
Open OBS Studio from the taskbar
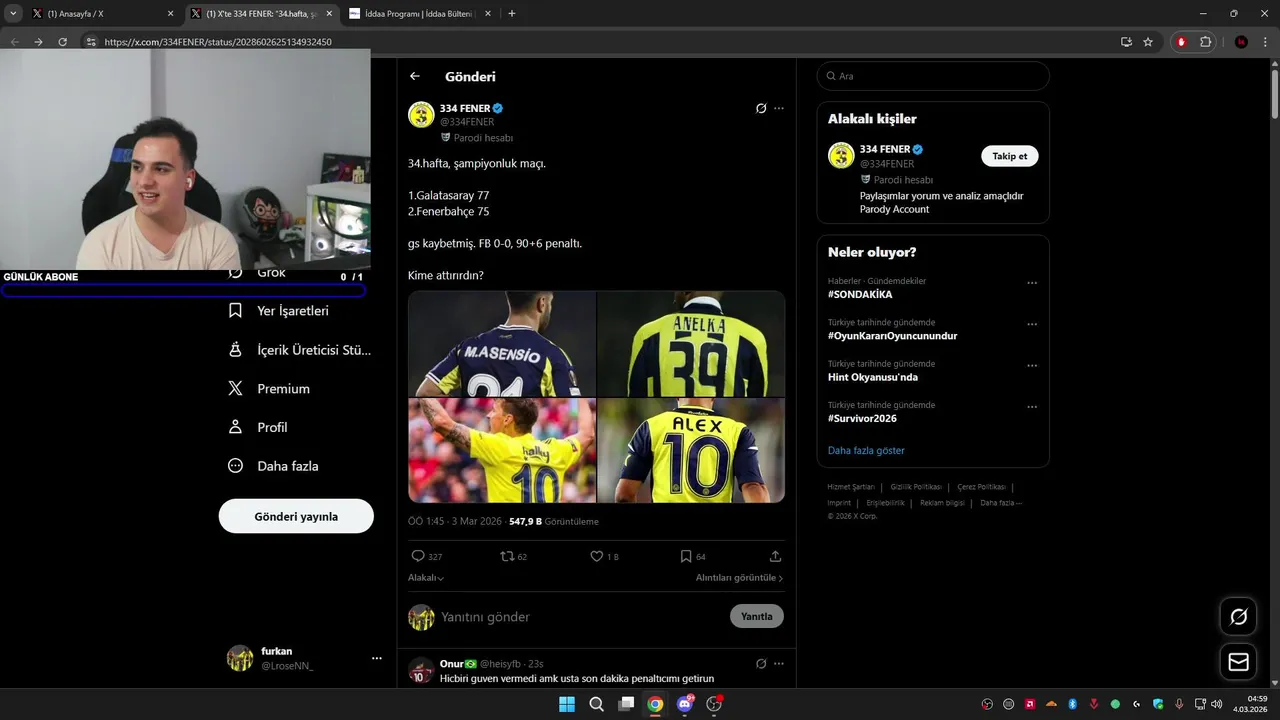click(x=714, y=704)
